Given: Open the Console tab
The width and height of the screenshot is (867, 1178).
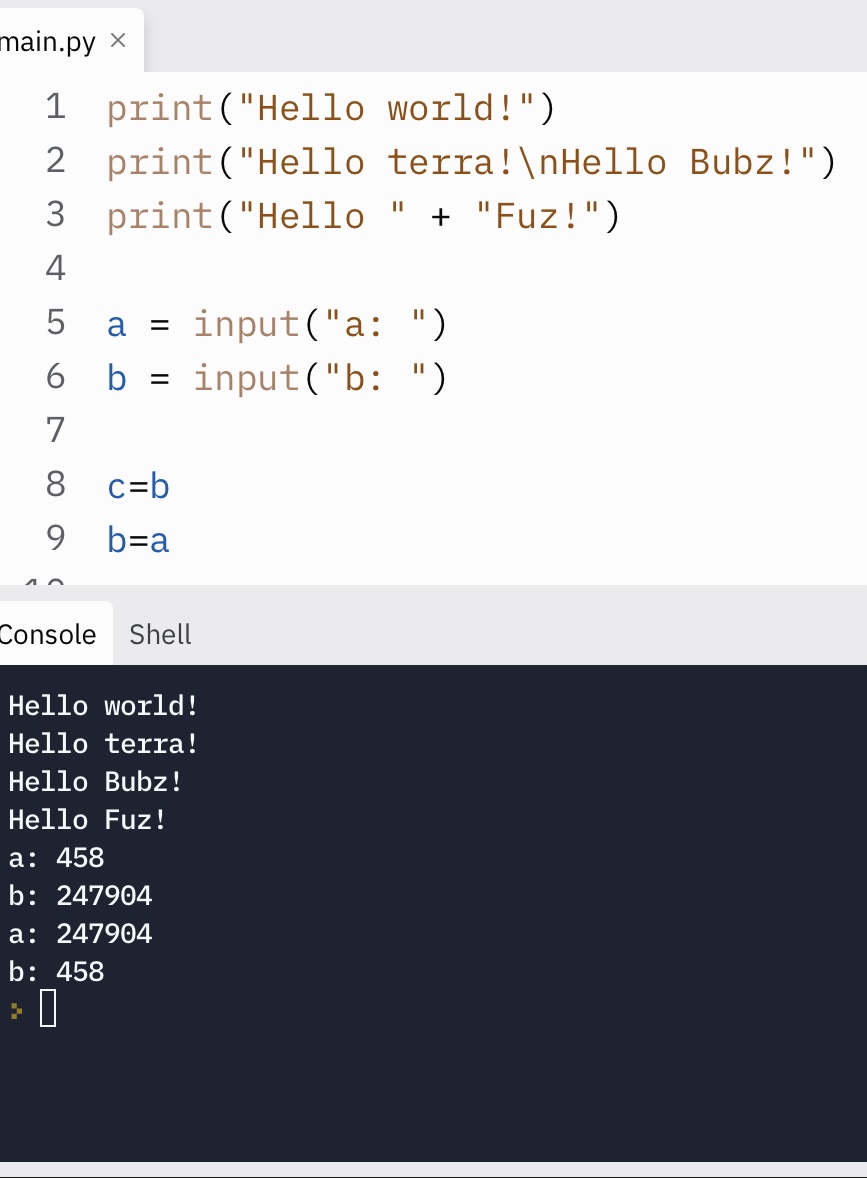Looking at the screenshot, I should tap(48, 634).
